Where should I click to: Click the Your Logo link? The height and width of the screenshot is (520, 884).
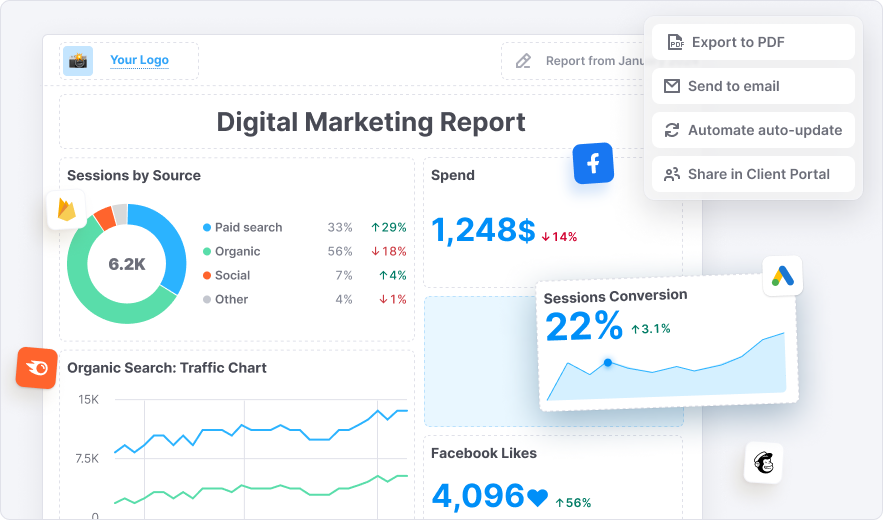139,60
